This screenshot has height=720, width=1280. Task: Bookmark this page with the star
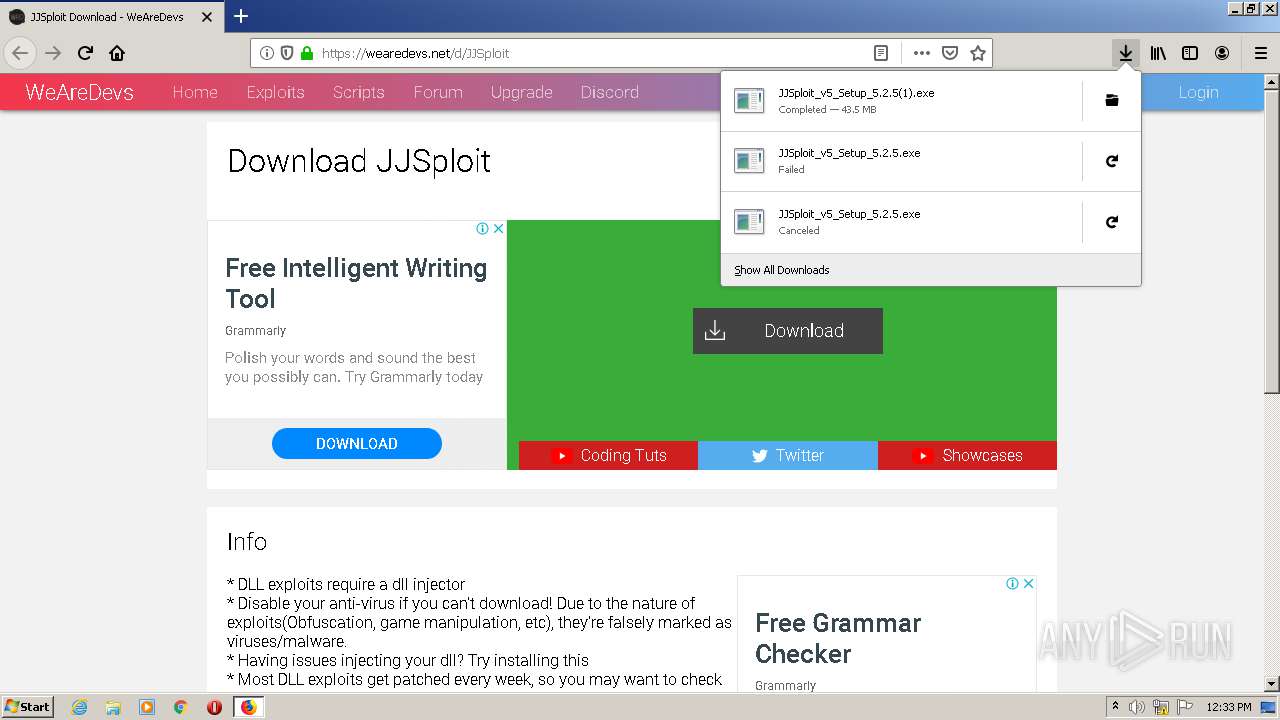tap(978, 53)
